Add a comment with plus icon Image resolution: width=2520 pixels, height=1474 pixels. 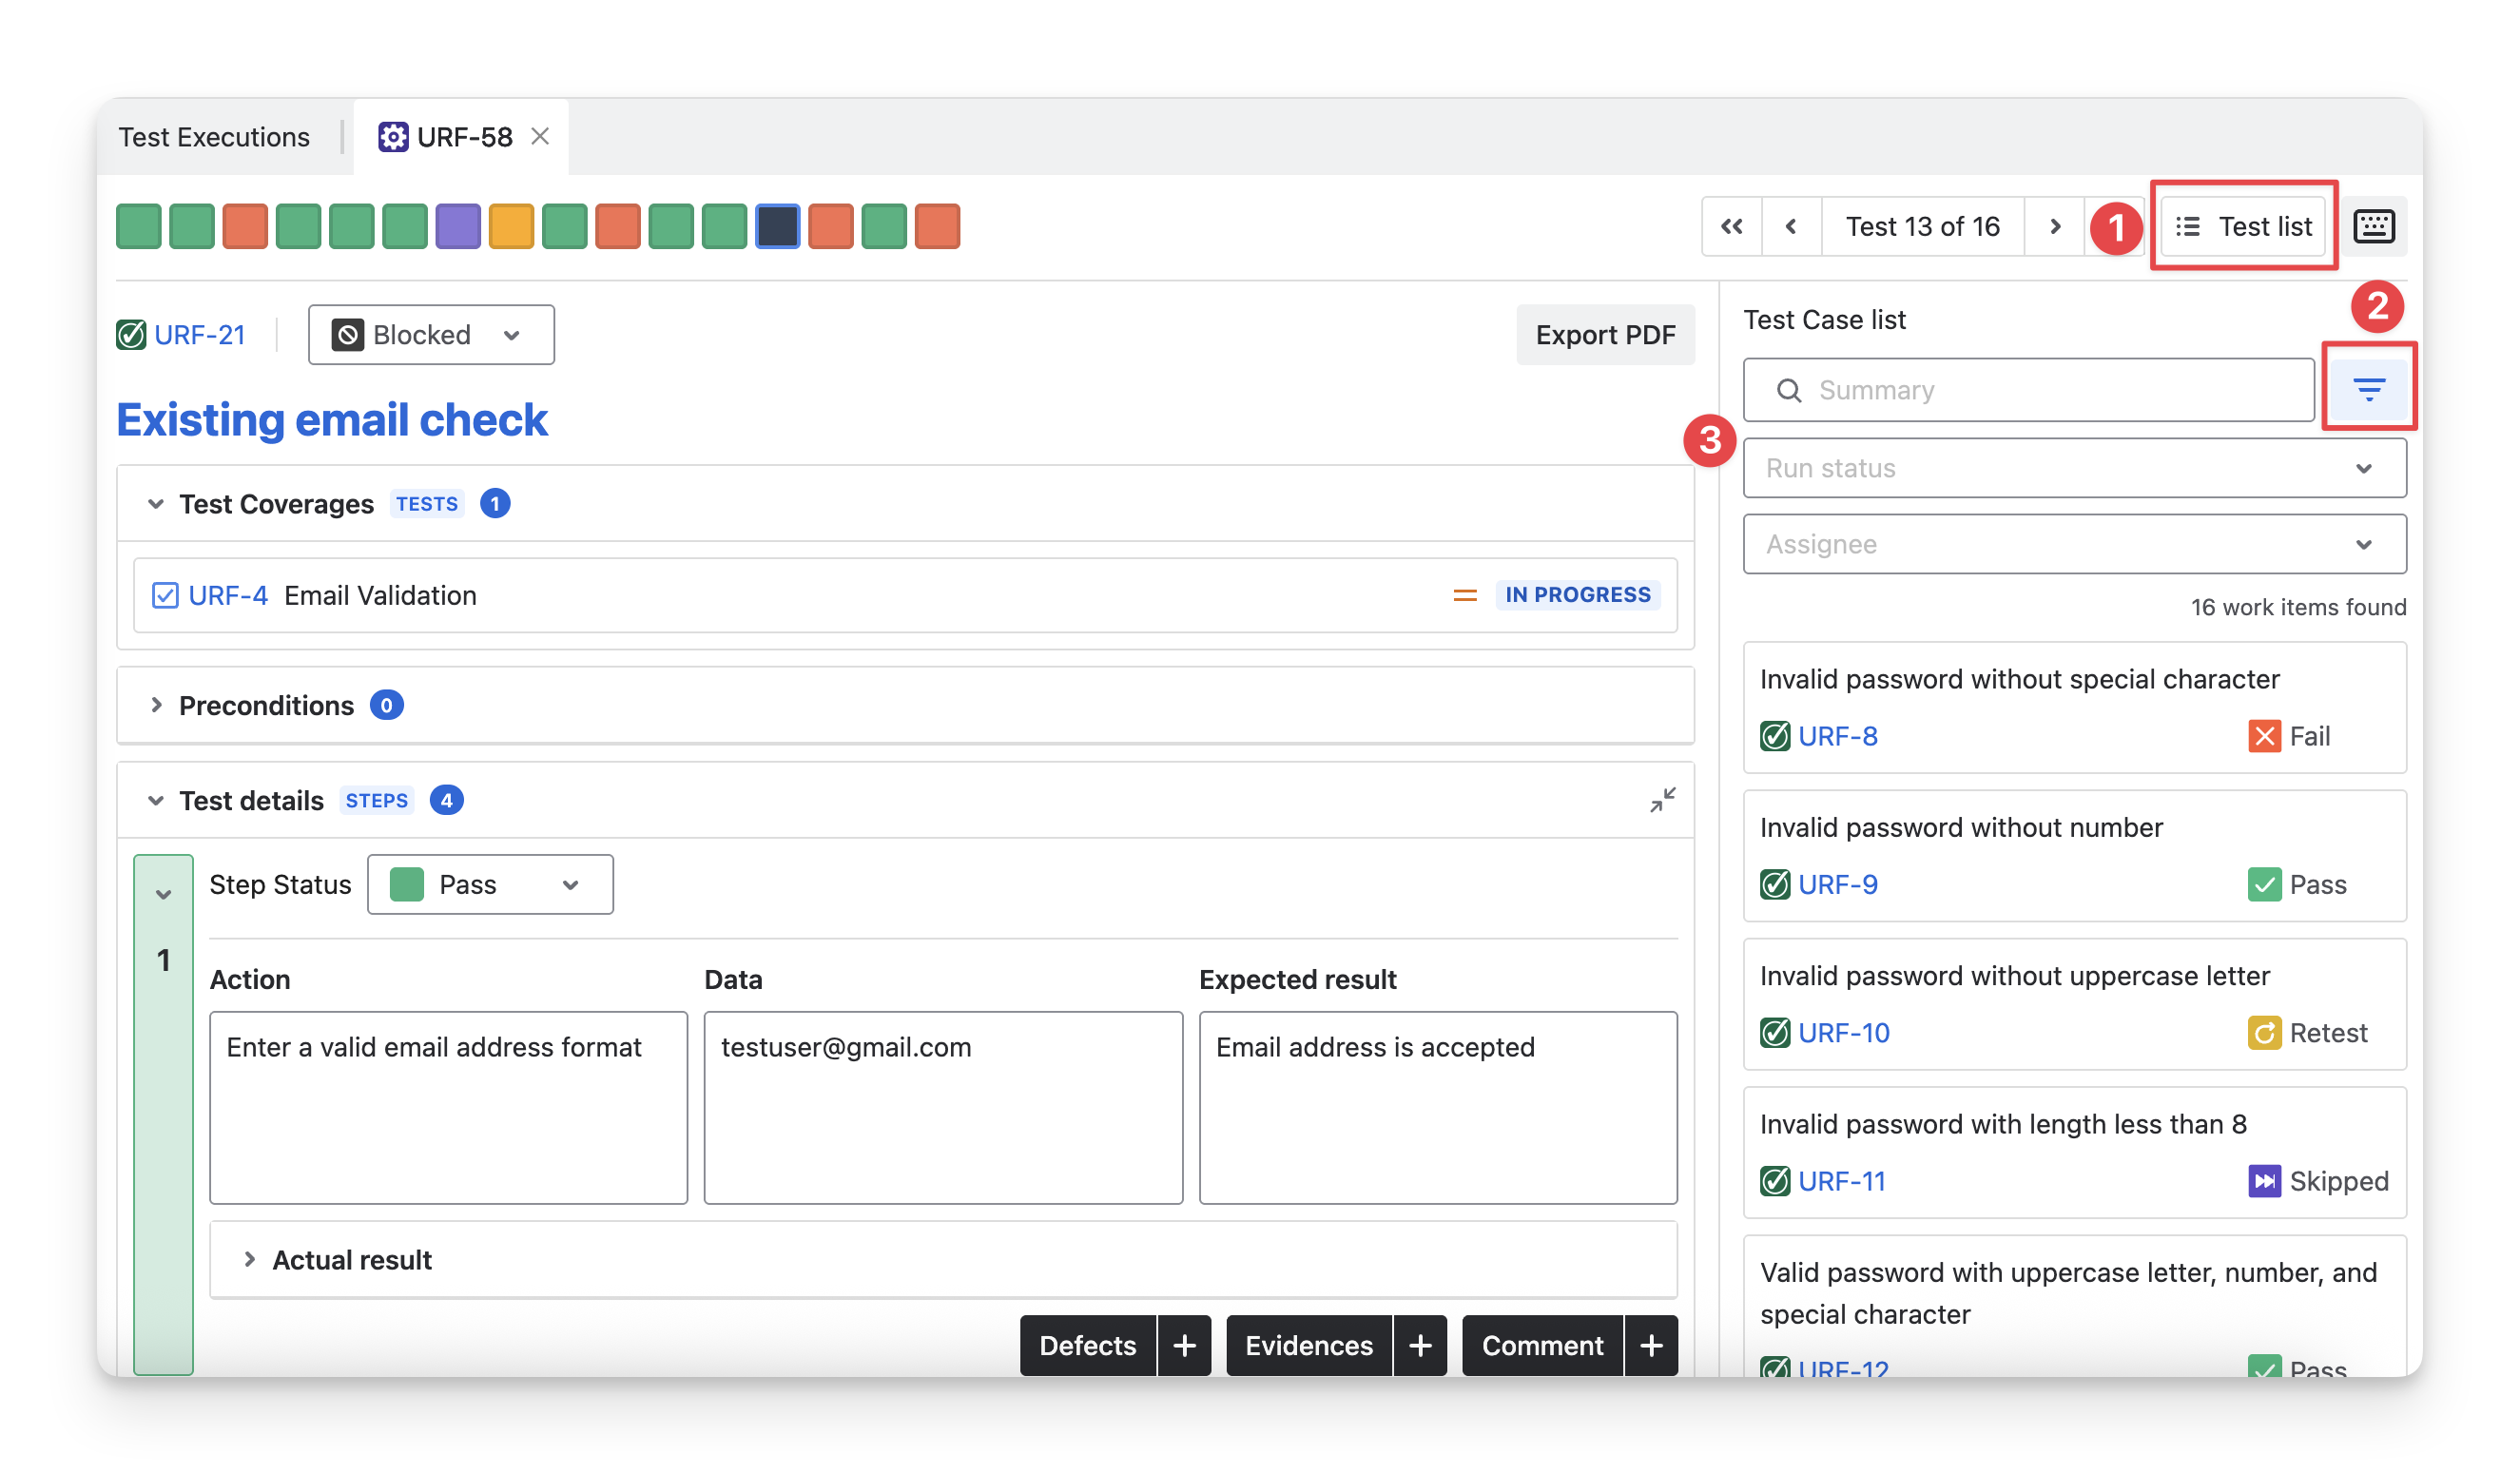point(1651,1345)
